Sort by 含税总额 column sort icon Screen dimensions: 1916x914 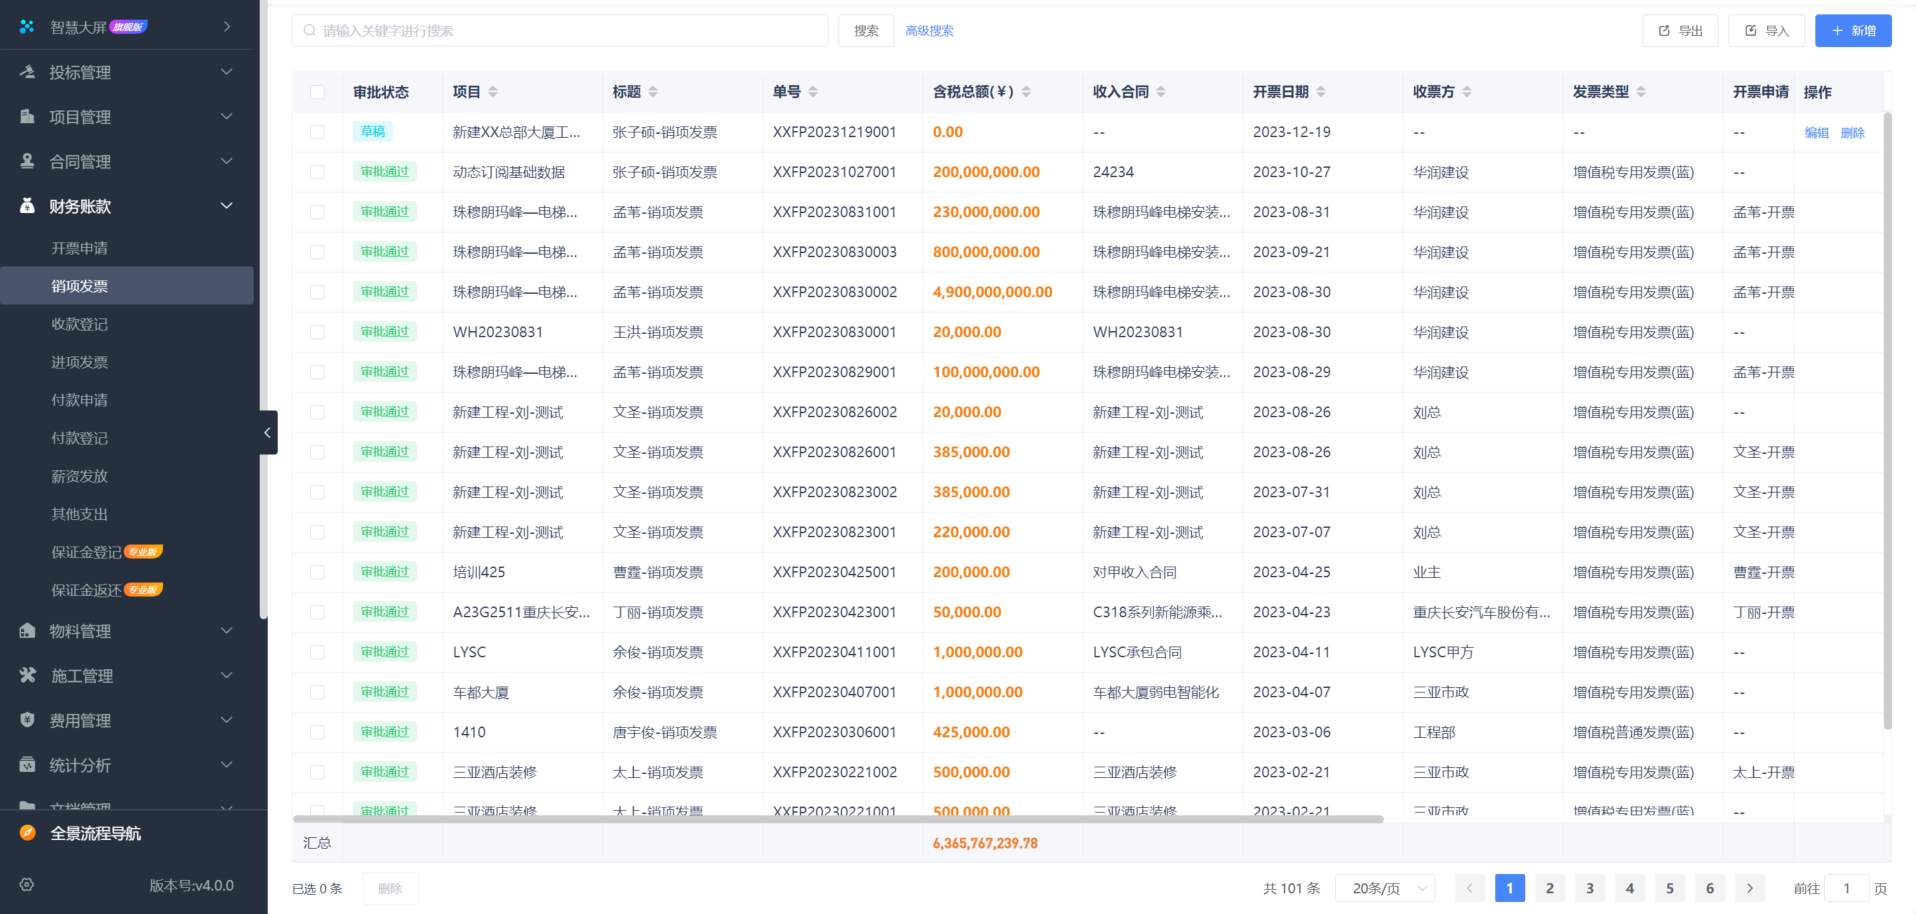pos(1026,92)
